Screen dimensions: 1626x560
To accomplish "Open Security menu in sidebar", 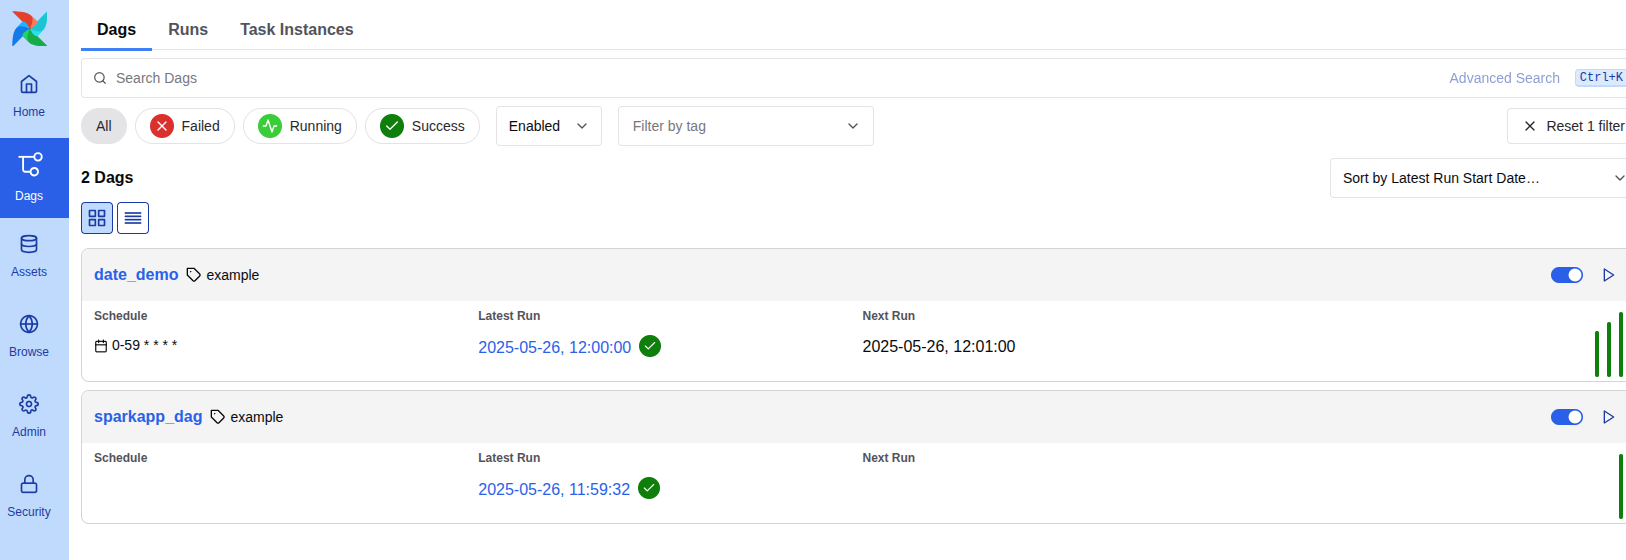I will point(29,496).
